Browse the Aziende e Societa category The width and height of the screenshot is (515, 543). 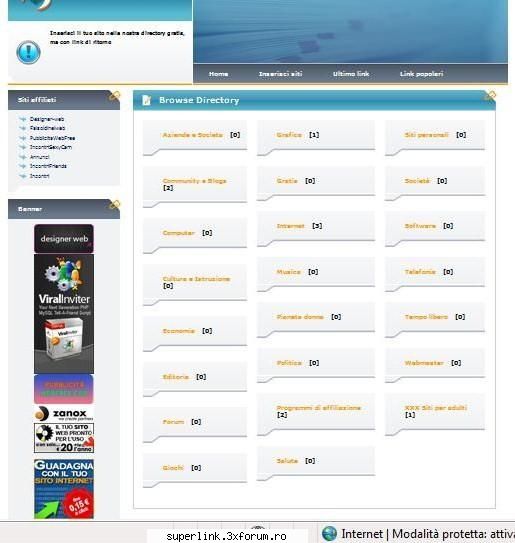click(193, 135)
